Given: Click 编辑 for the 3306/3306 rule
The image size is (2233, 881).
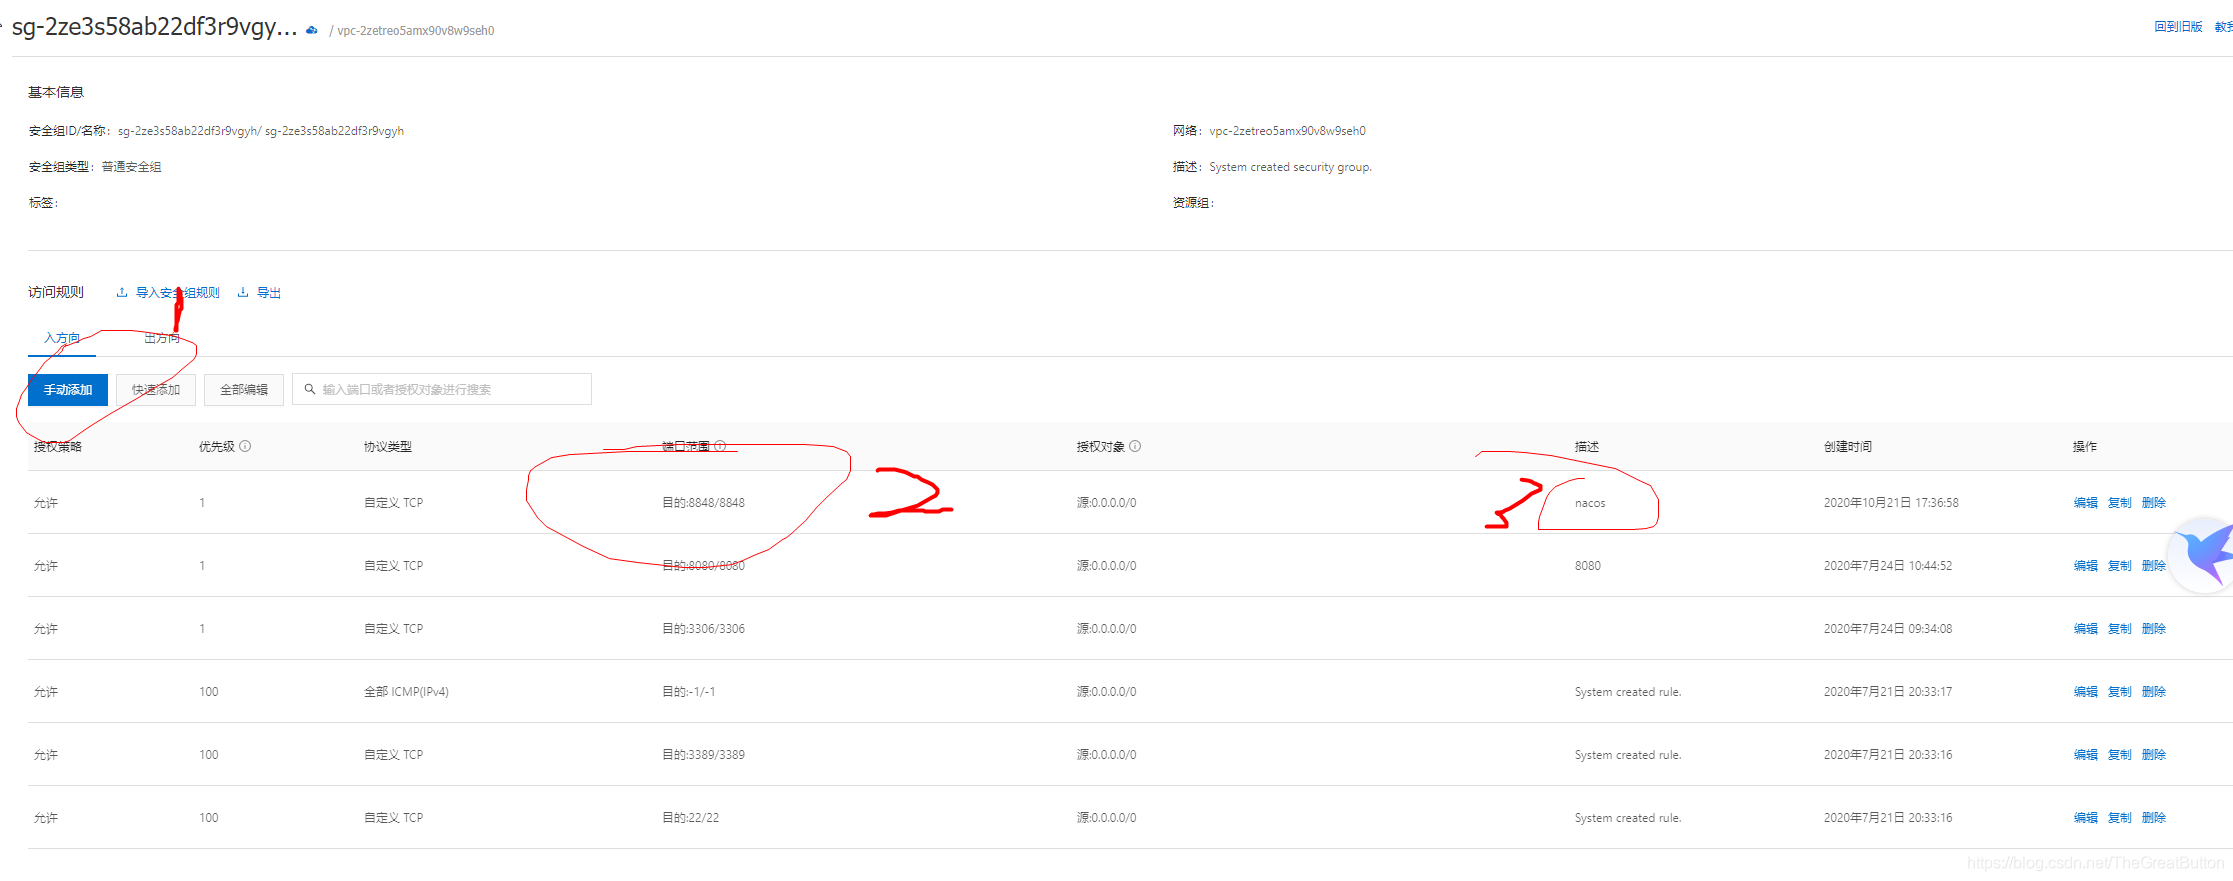Looking at the screenshot, I should (2086, 629).
